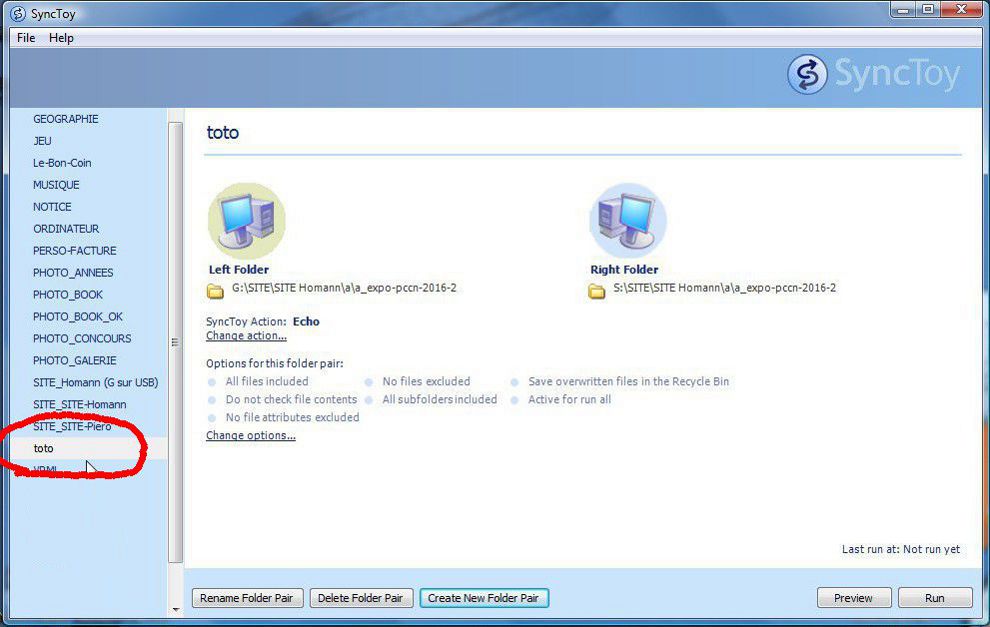Open the Change options link
This screenshot has height=627, width=990.
pos(251,436)
